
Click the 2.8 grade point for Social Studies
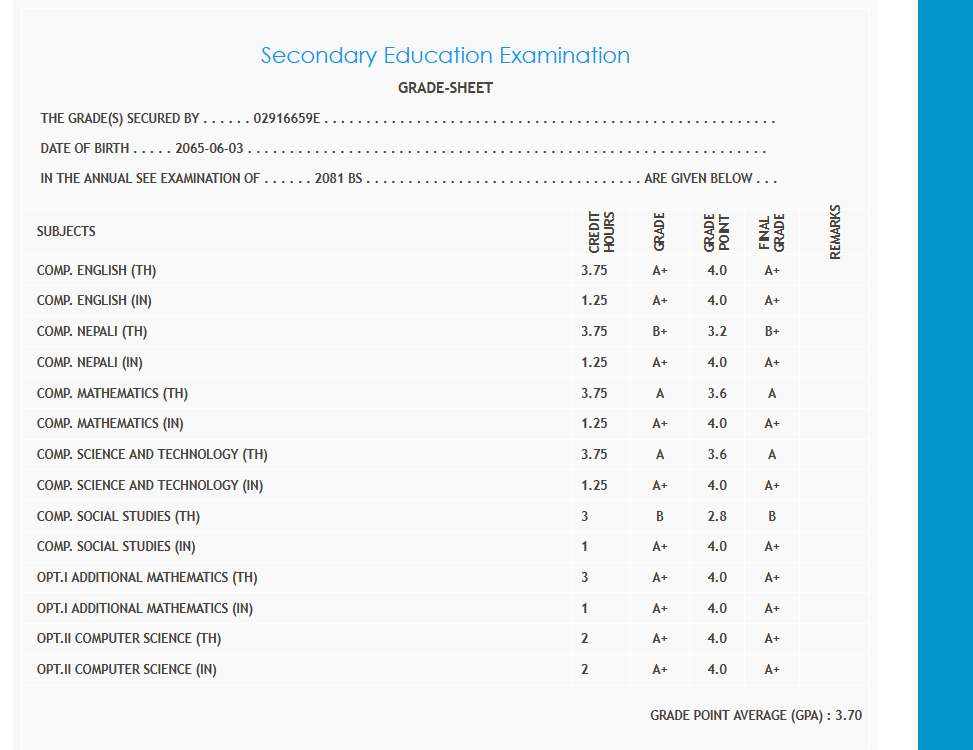(x=717, y=517)
